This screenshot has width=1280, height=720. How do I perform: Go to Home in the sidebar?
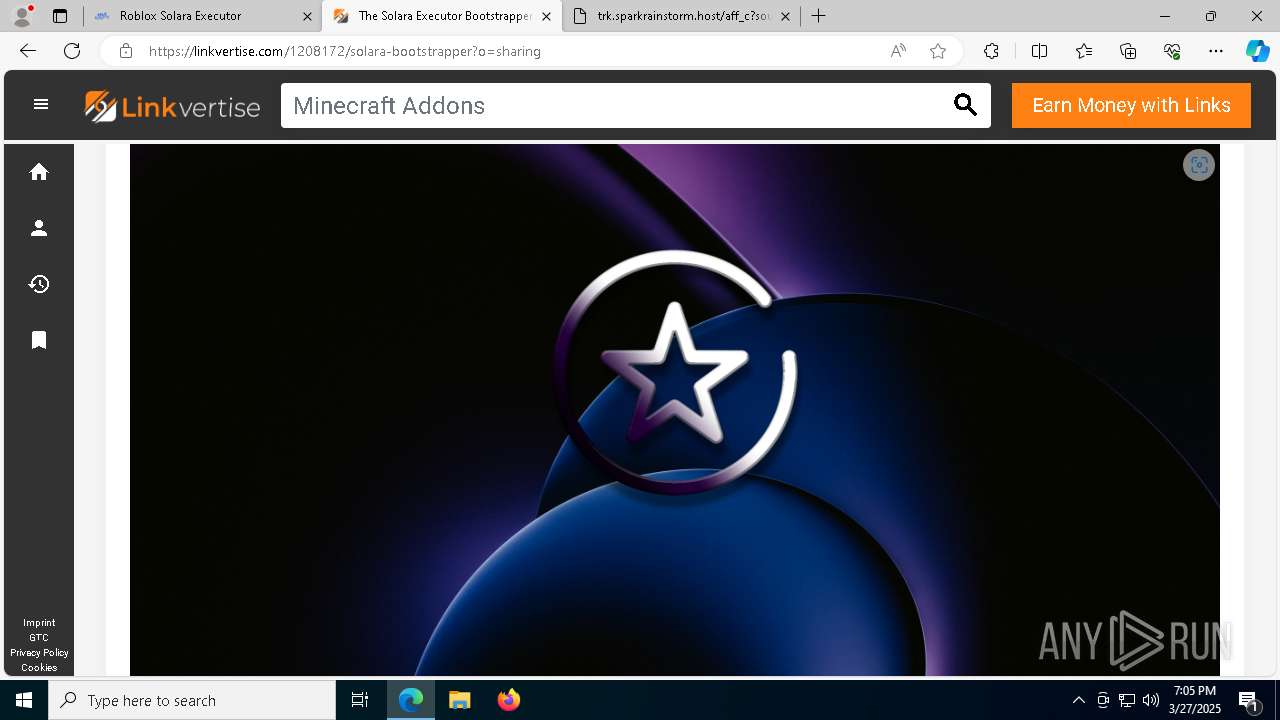[x=39, y=172]
